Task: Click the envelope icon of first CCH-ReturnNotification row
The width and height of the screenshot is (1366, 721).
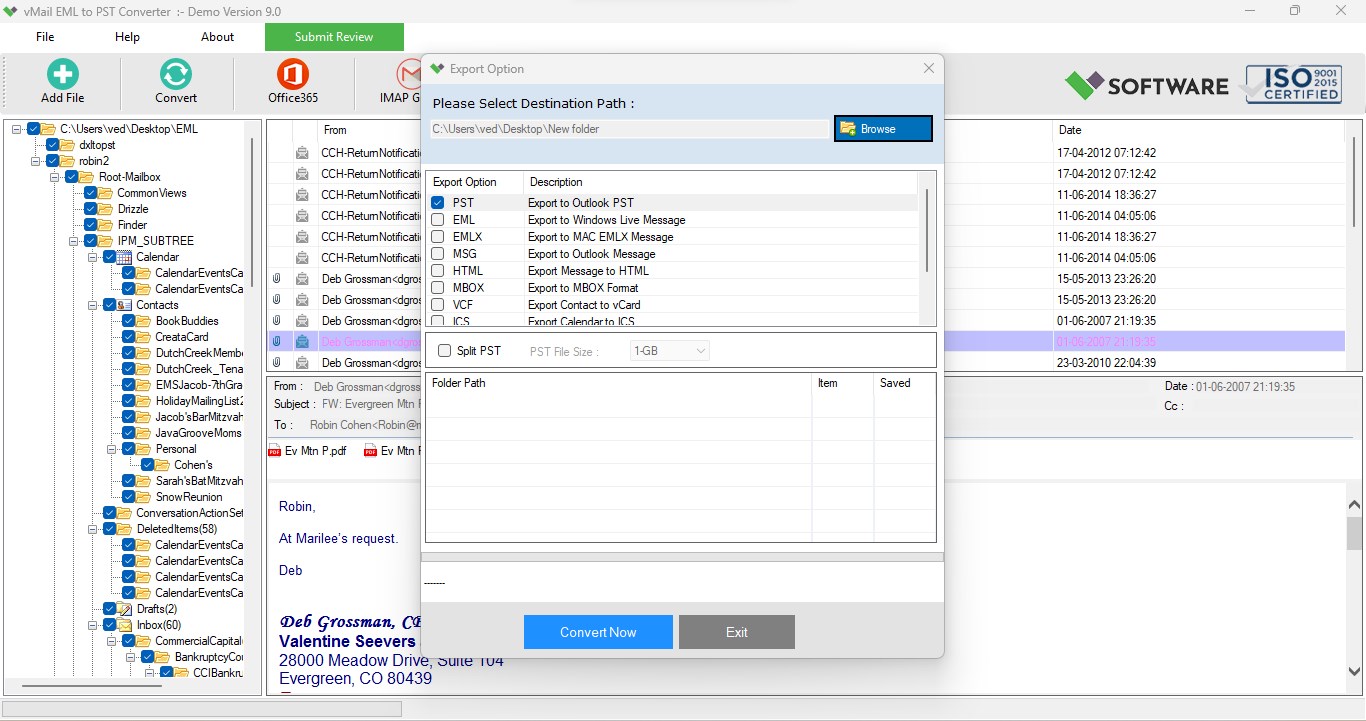Action: pyautogui.click(x=302, y=153)
